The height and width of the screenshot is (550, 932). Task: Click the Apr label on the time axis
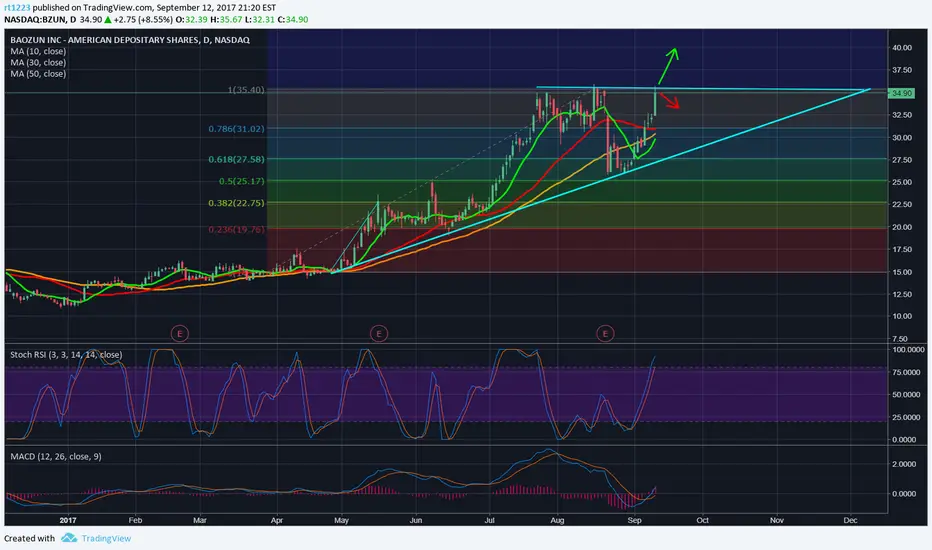[x=276, y=520]
